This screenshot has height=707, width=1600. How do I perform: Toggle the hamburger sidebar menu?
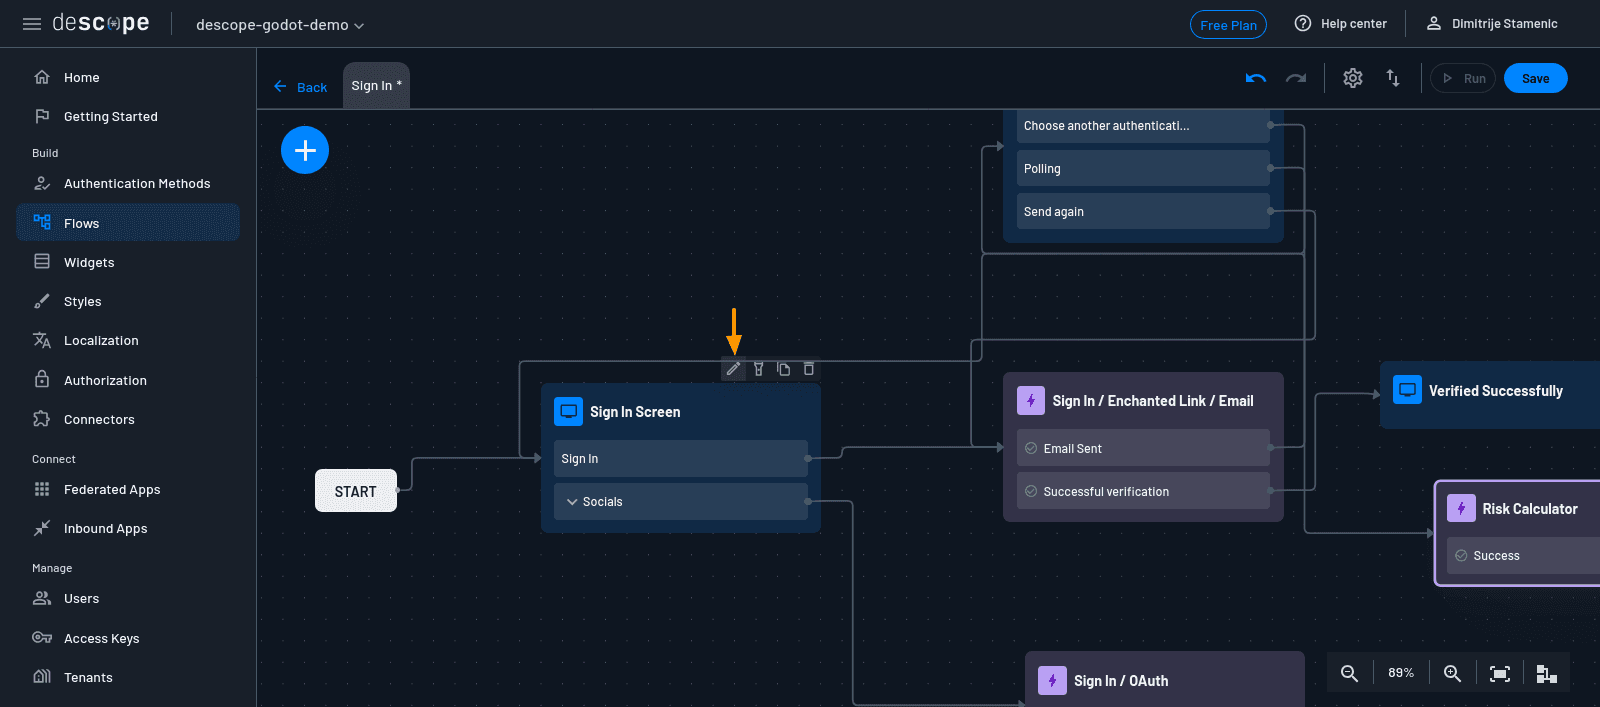pyautogui.click(x=32, y=24)
